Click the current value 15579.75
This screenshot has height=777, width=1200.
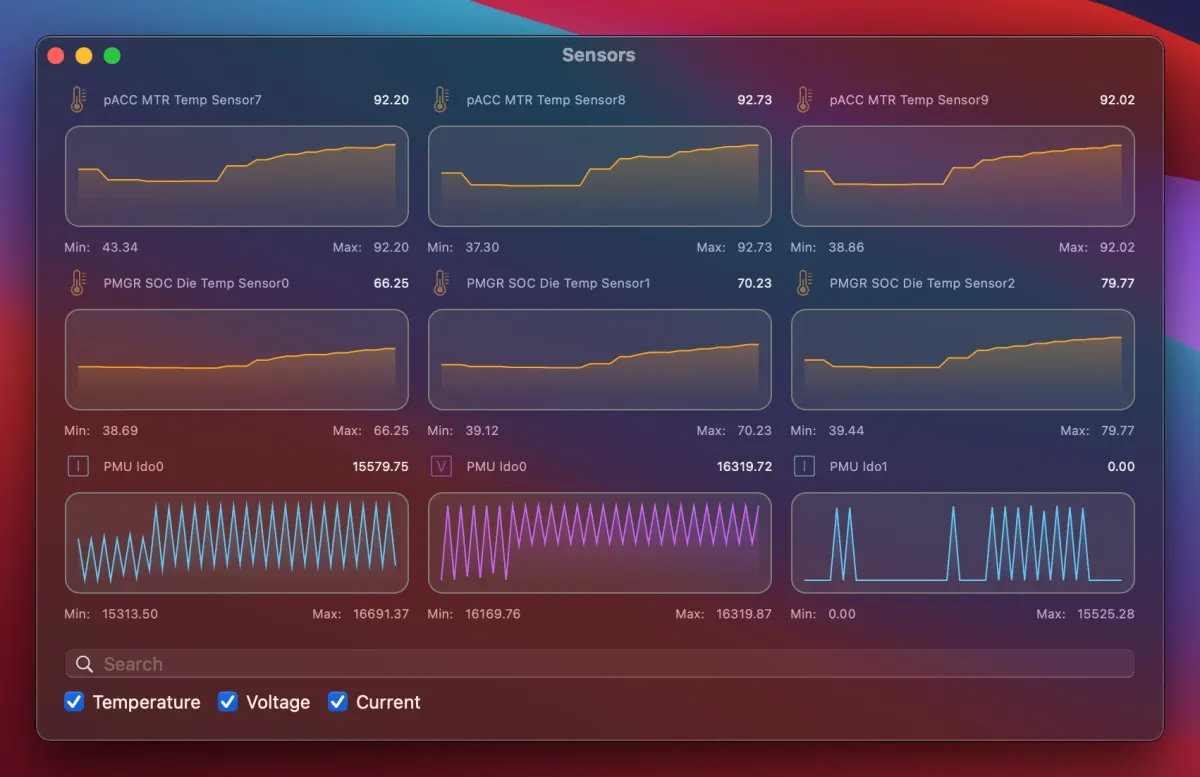click(x=381, y=466)
